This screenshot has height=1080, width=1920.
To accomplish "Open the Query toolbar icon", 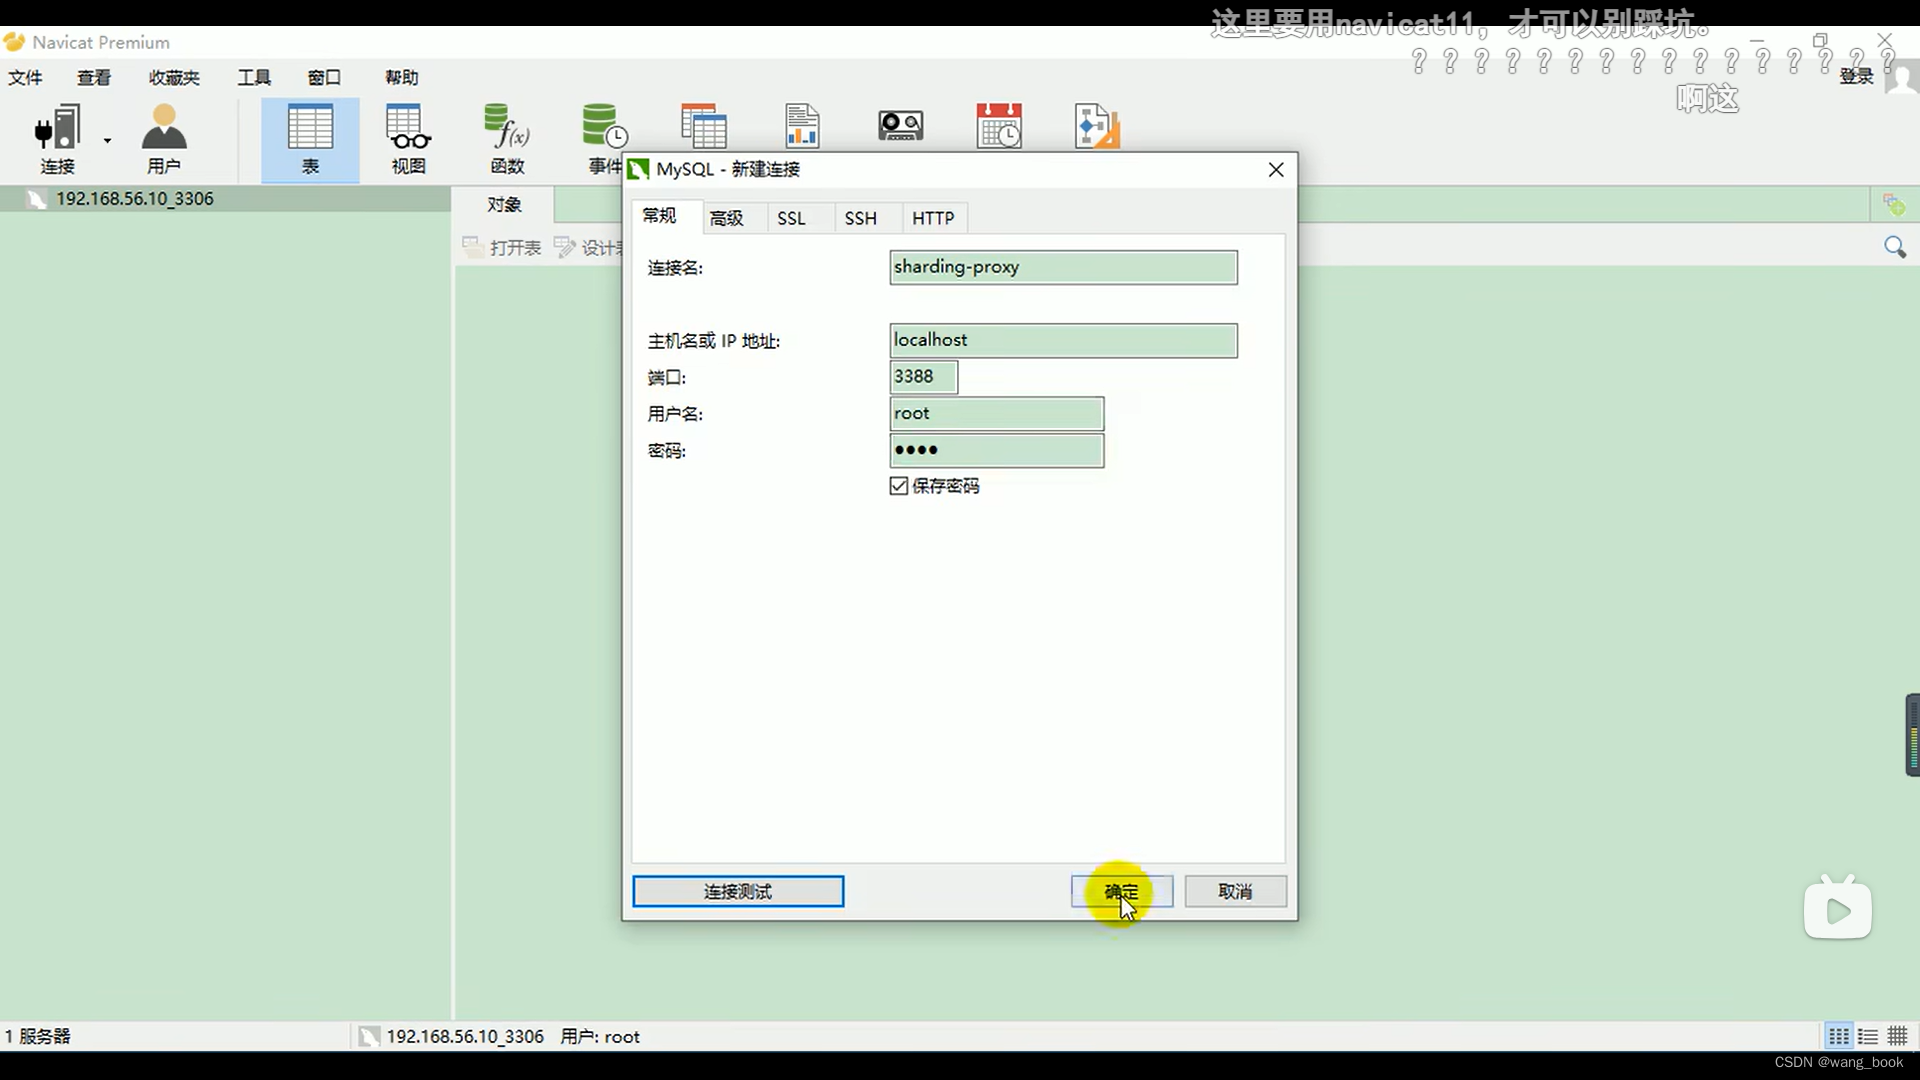I will (x=704, y=127).
